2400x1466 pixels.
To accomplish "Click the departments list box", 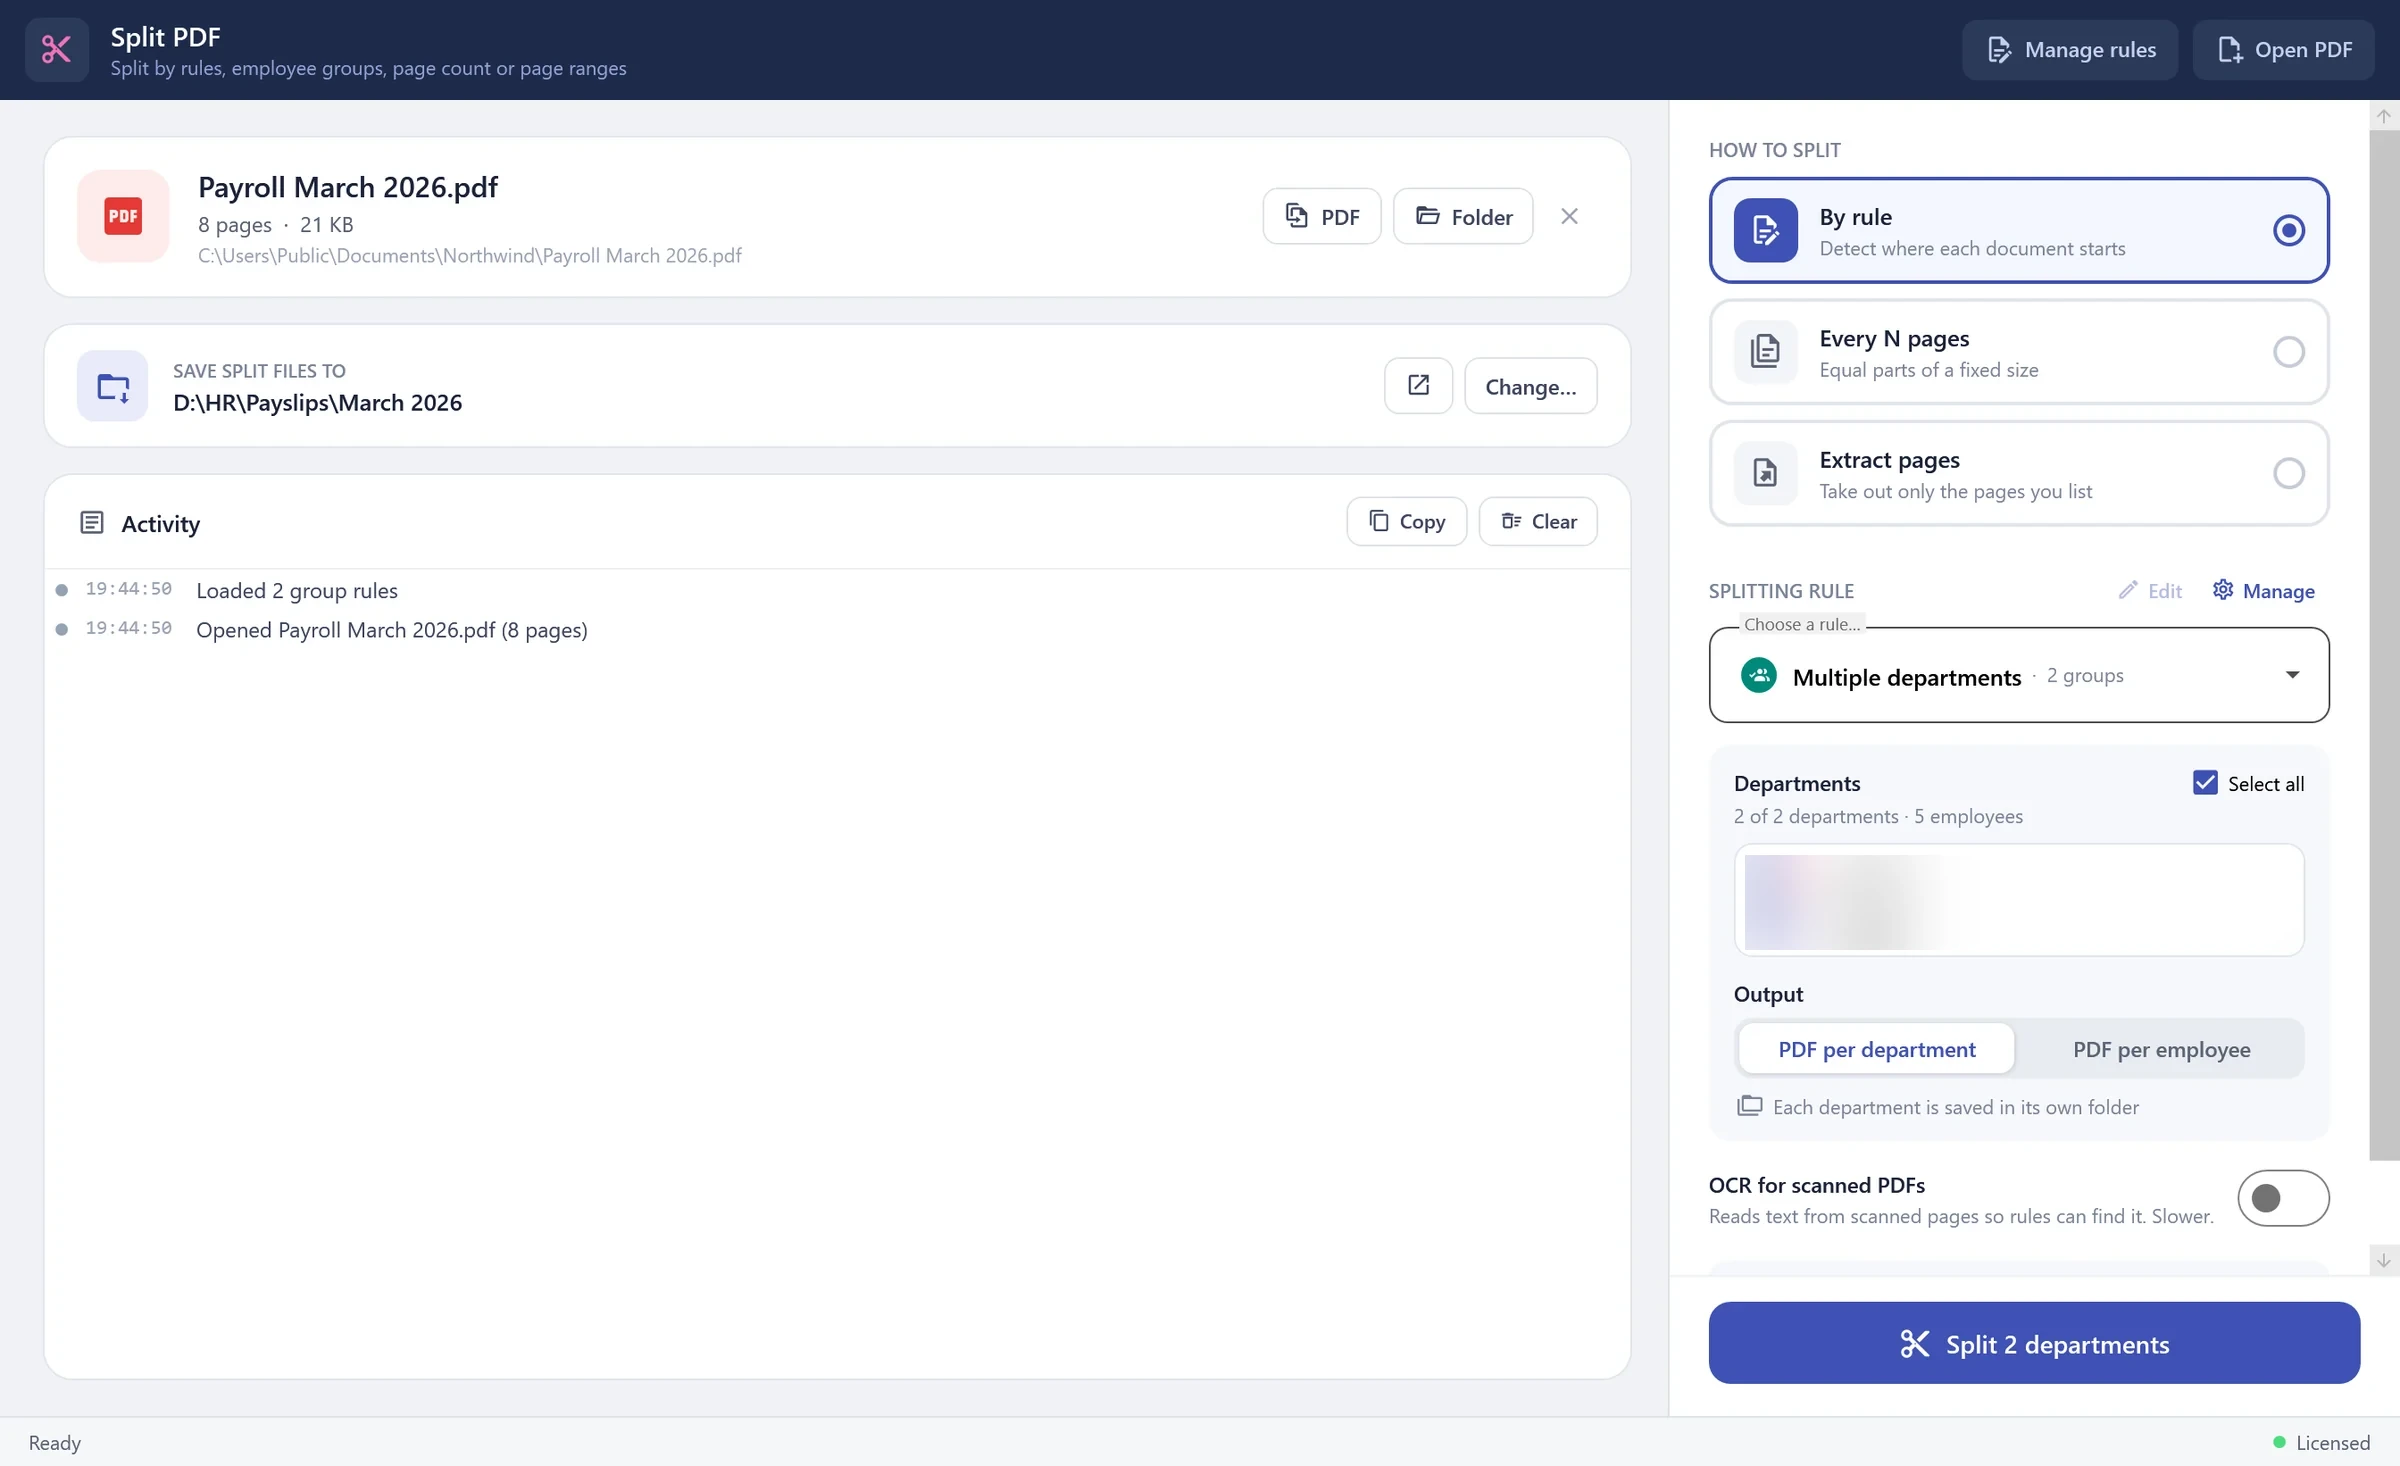I will (x=2019, y=900).
